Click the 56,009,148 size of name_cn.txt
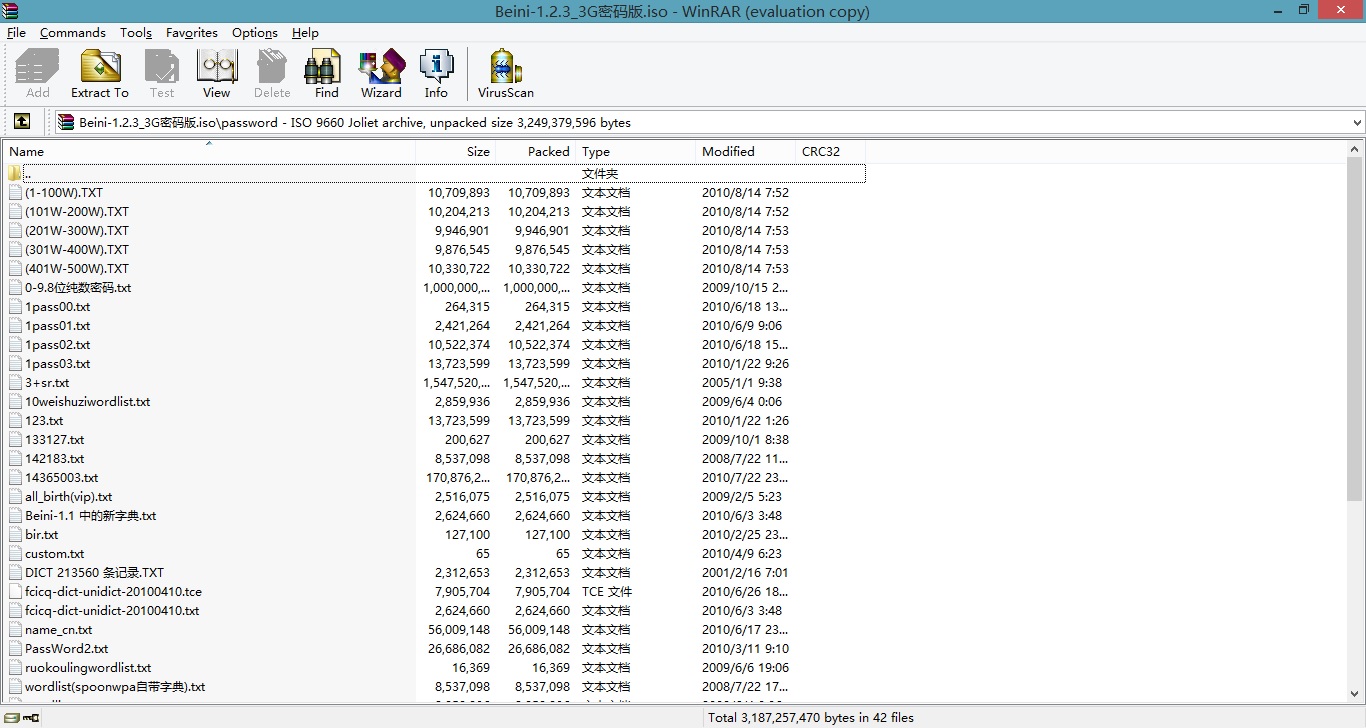The width and height of the screenshot is (1366, 728). [x=459, y=630]
